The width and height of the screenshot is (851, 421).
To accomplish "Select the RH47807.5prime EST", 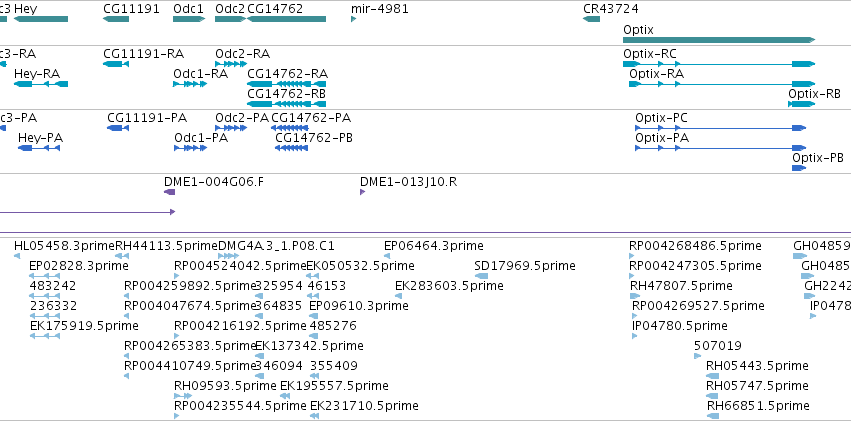I will 635,296.
